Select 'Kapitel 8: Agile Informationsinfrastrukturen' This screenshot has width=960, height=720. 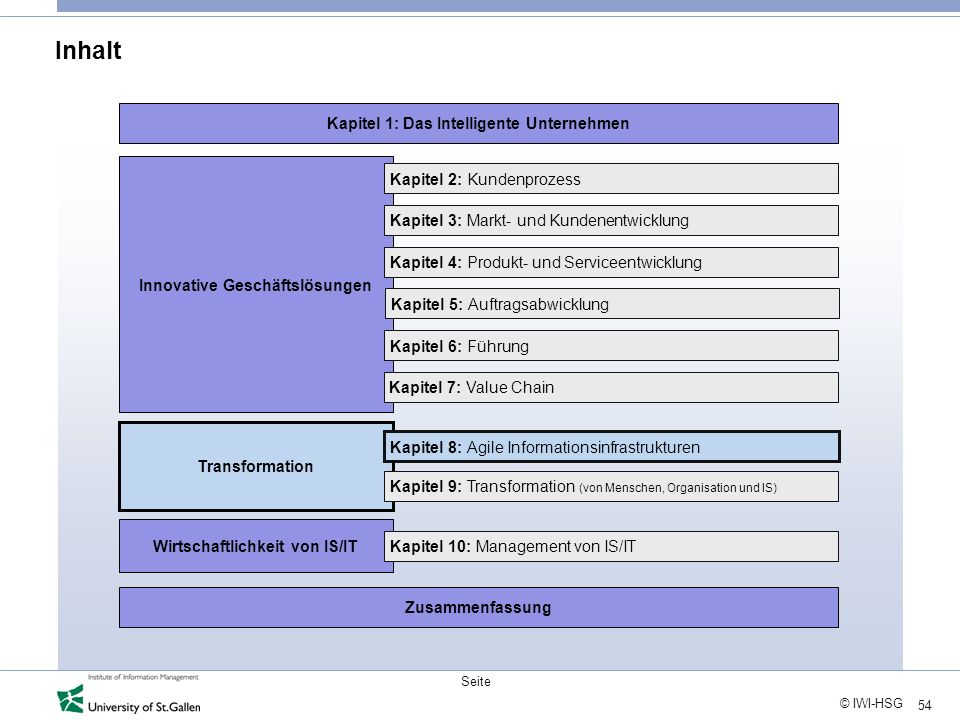click(x=612, y=447)
